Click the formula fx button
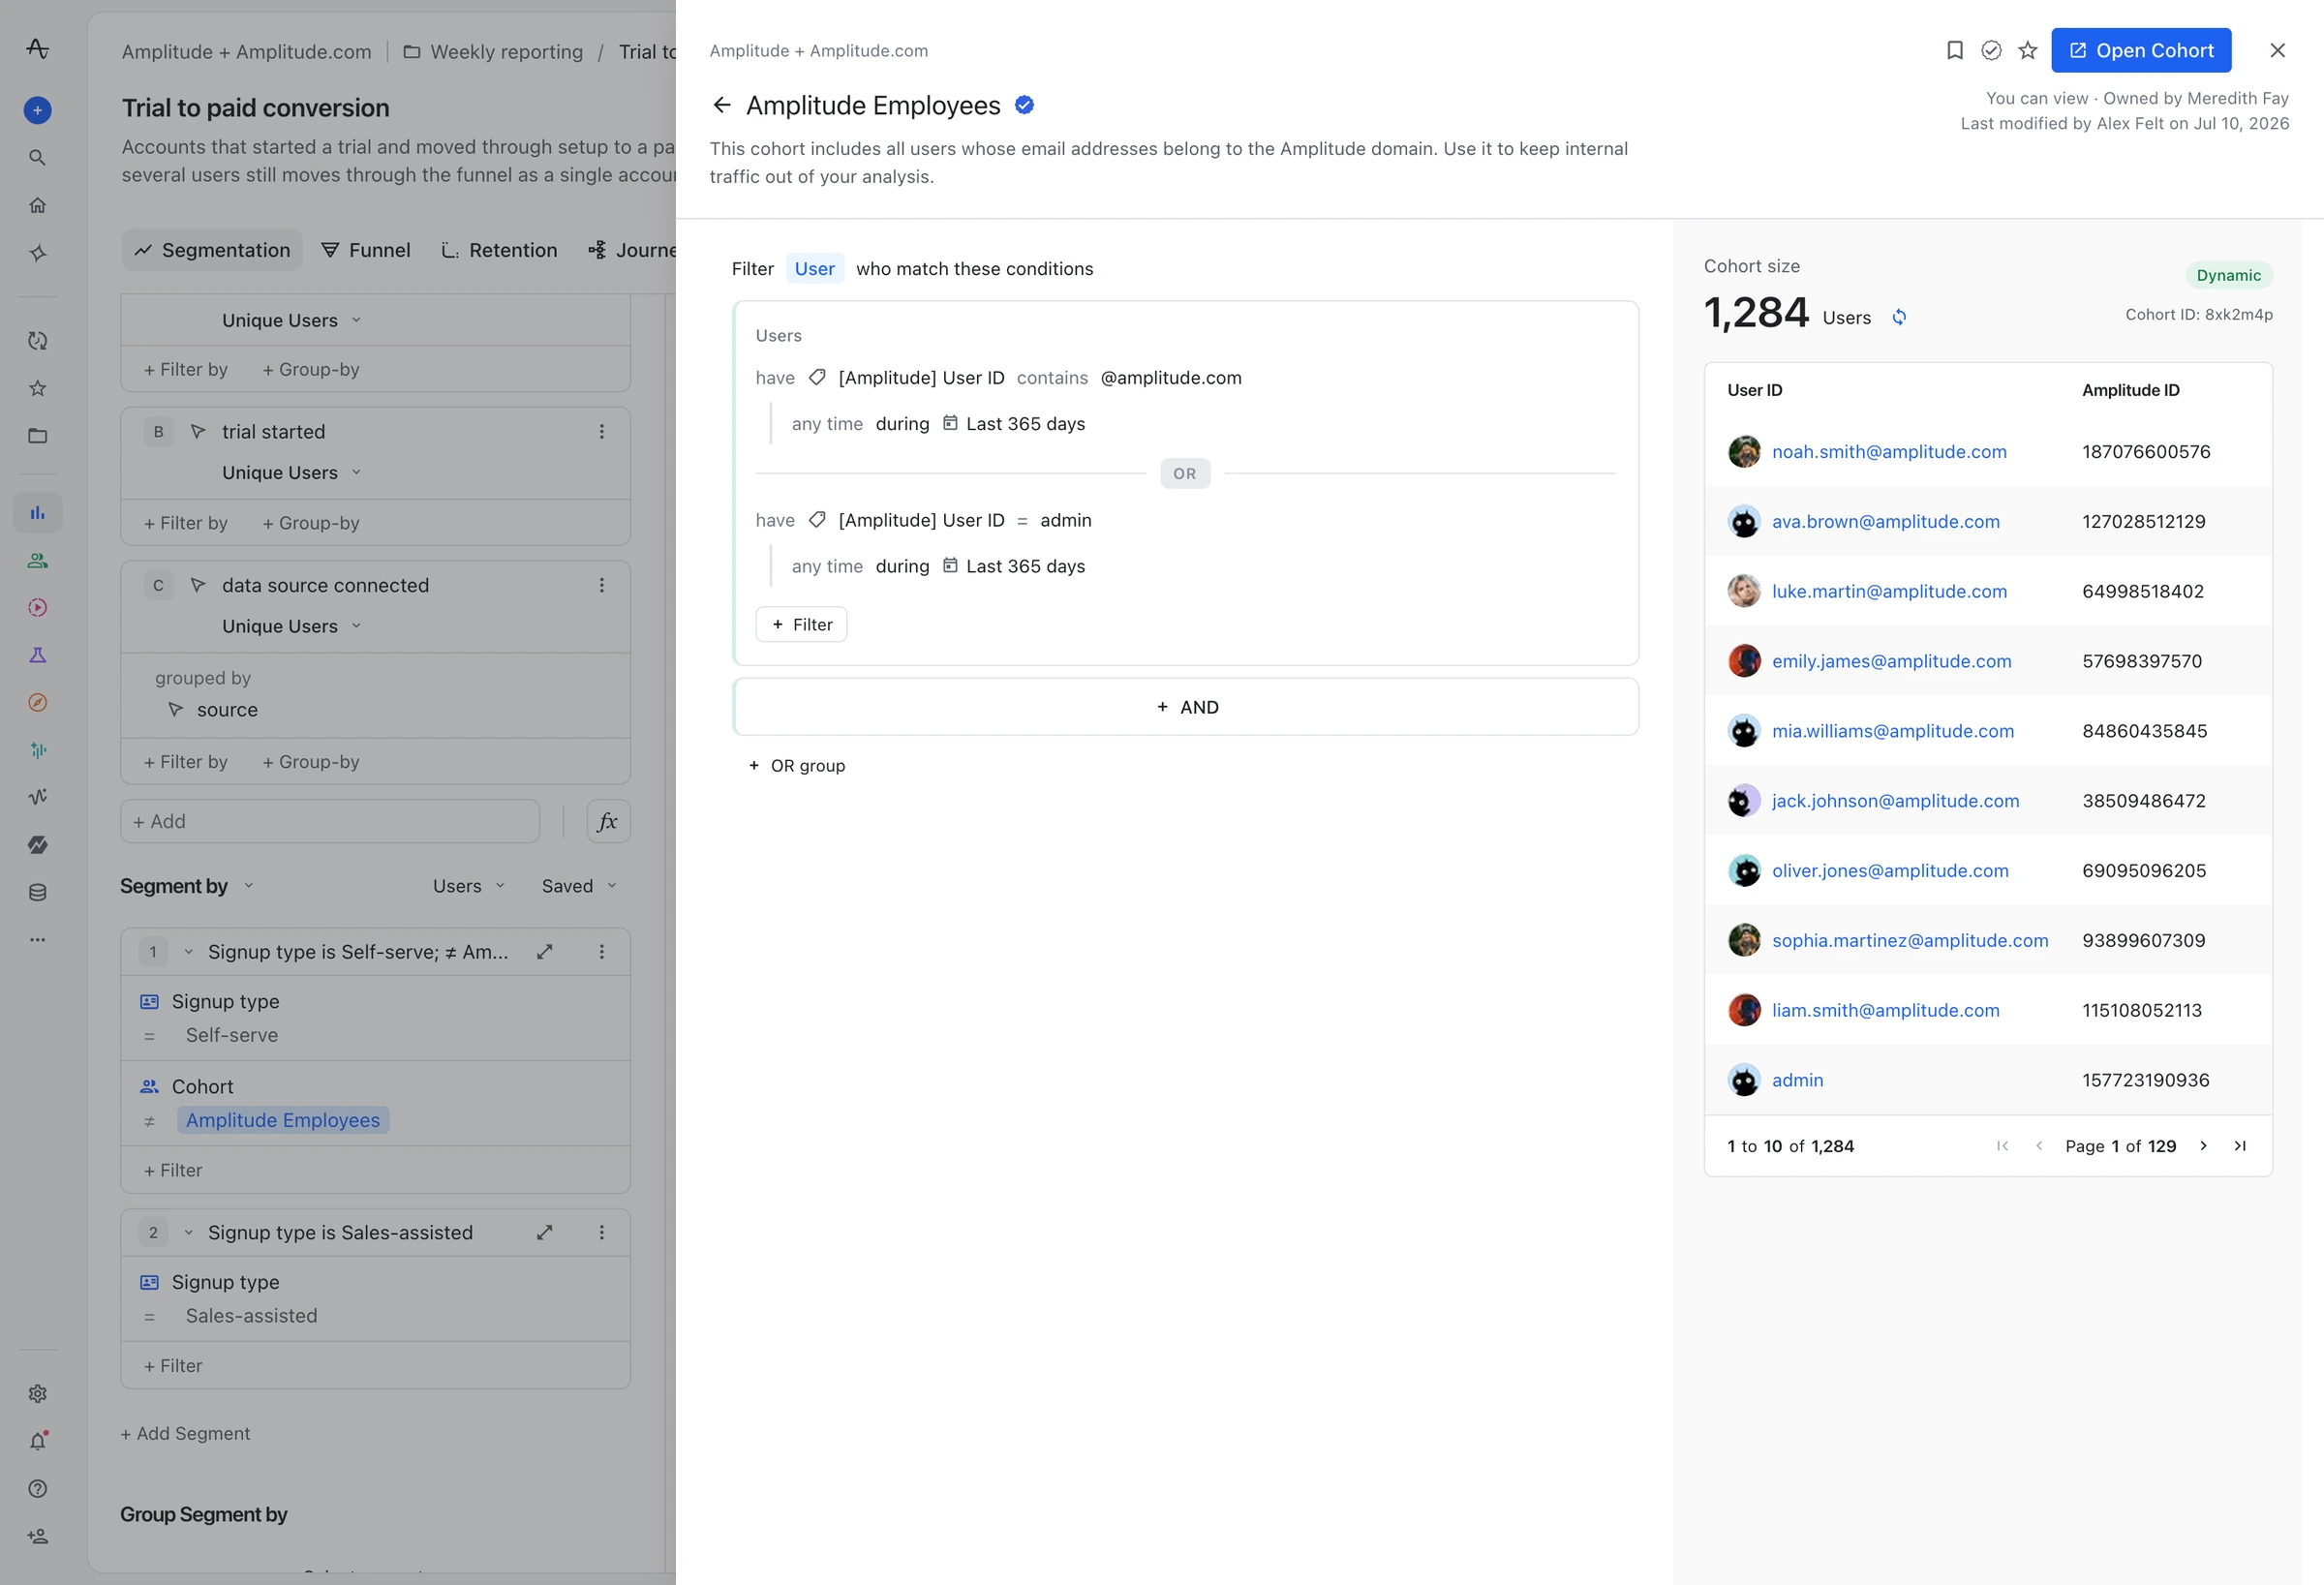The width and height of the screenshot is (2324, 1585). coord(607,821)
